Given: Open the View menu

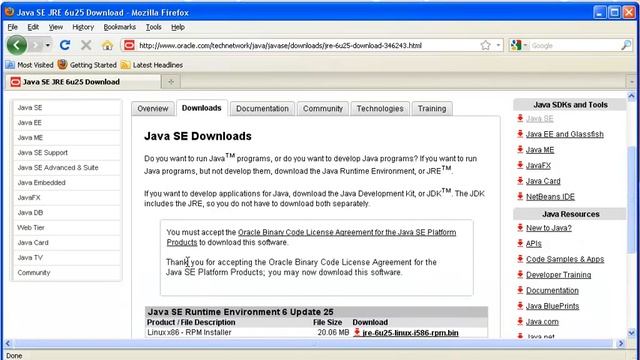Looking at the screenshot, I should [x=56, y=27].
